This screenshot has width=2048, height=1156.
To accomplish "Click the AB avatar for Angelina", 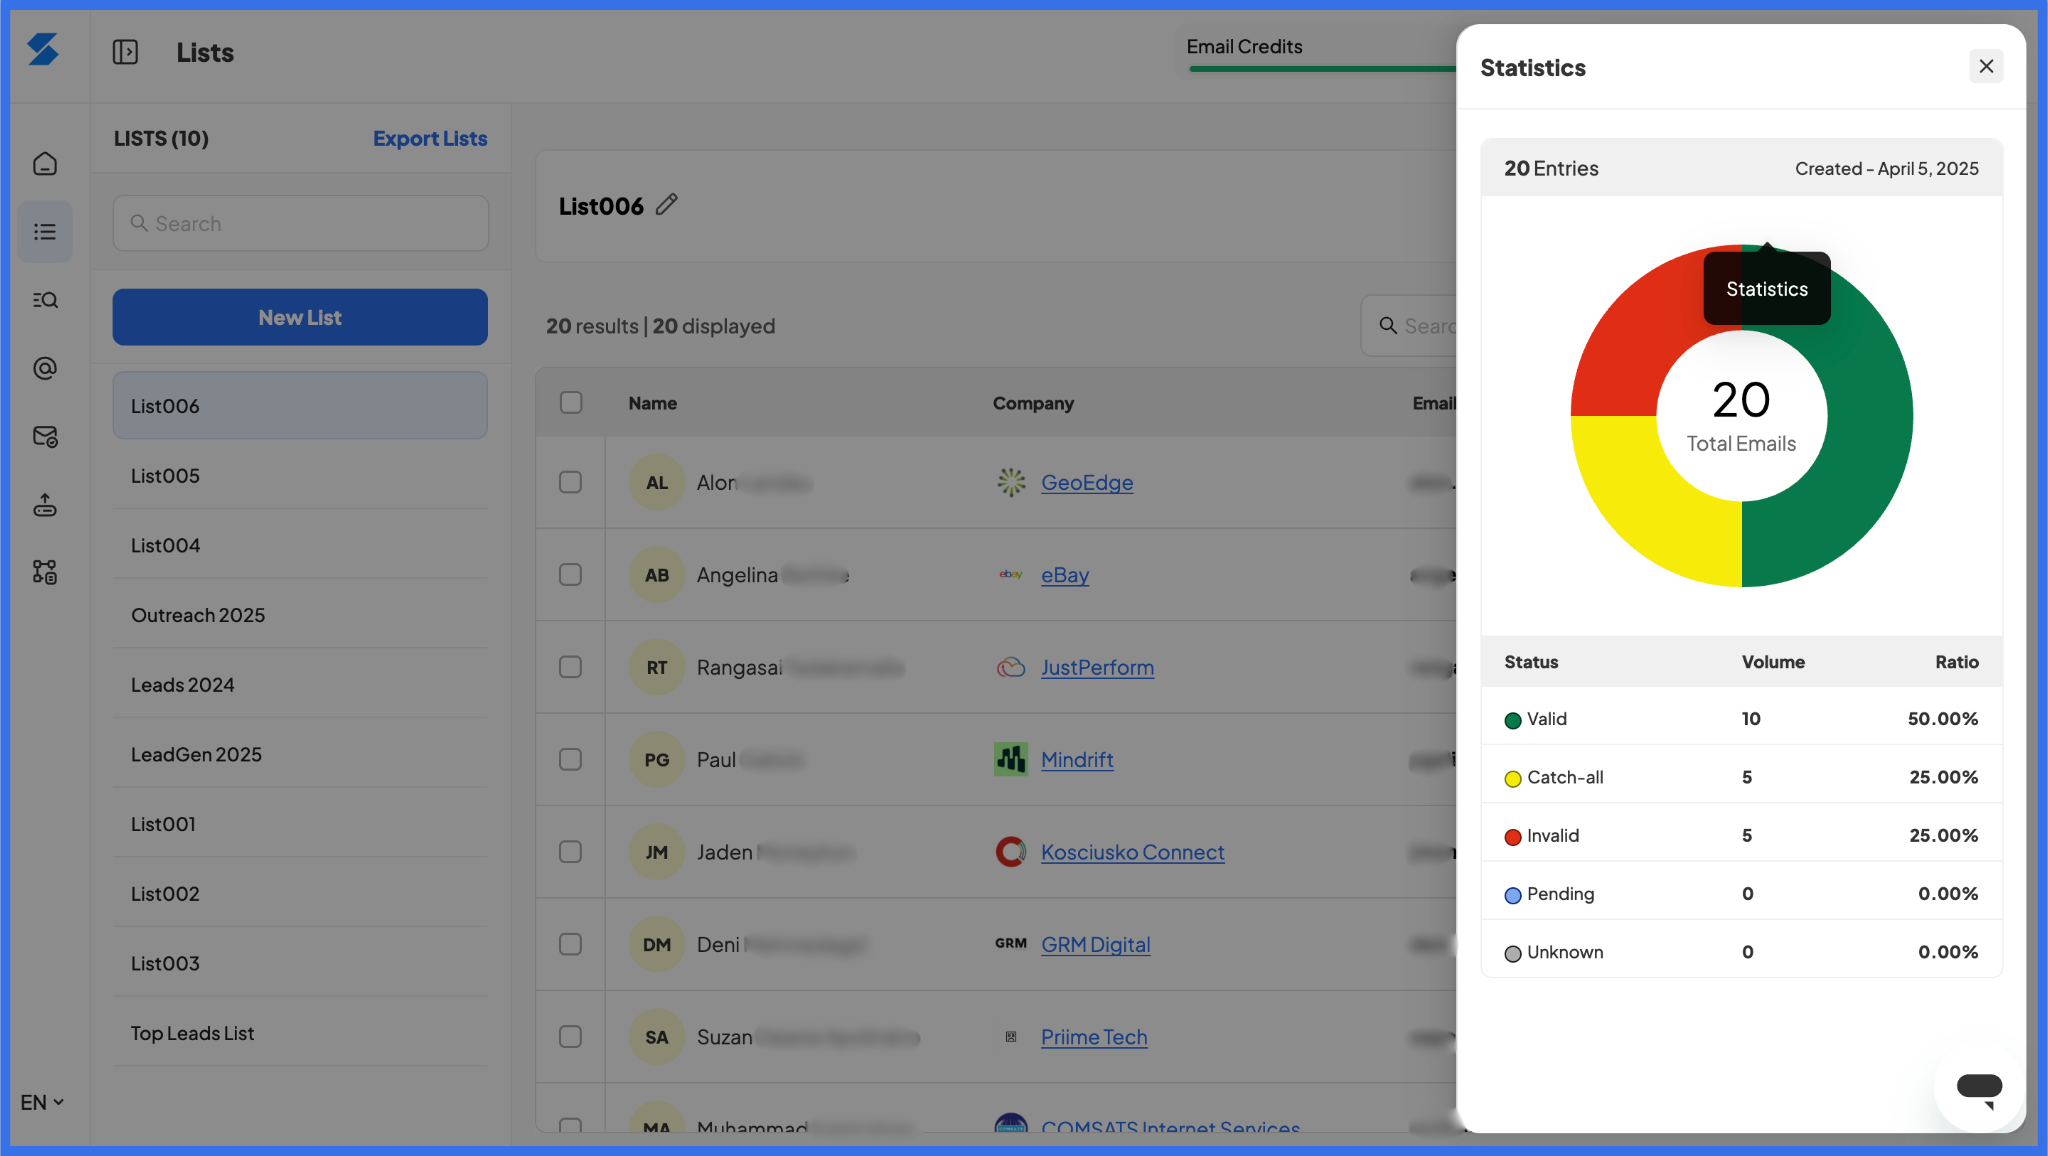I will pos(656,575).
